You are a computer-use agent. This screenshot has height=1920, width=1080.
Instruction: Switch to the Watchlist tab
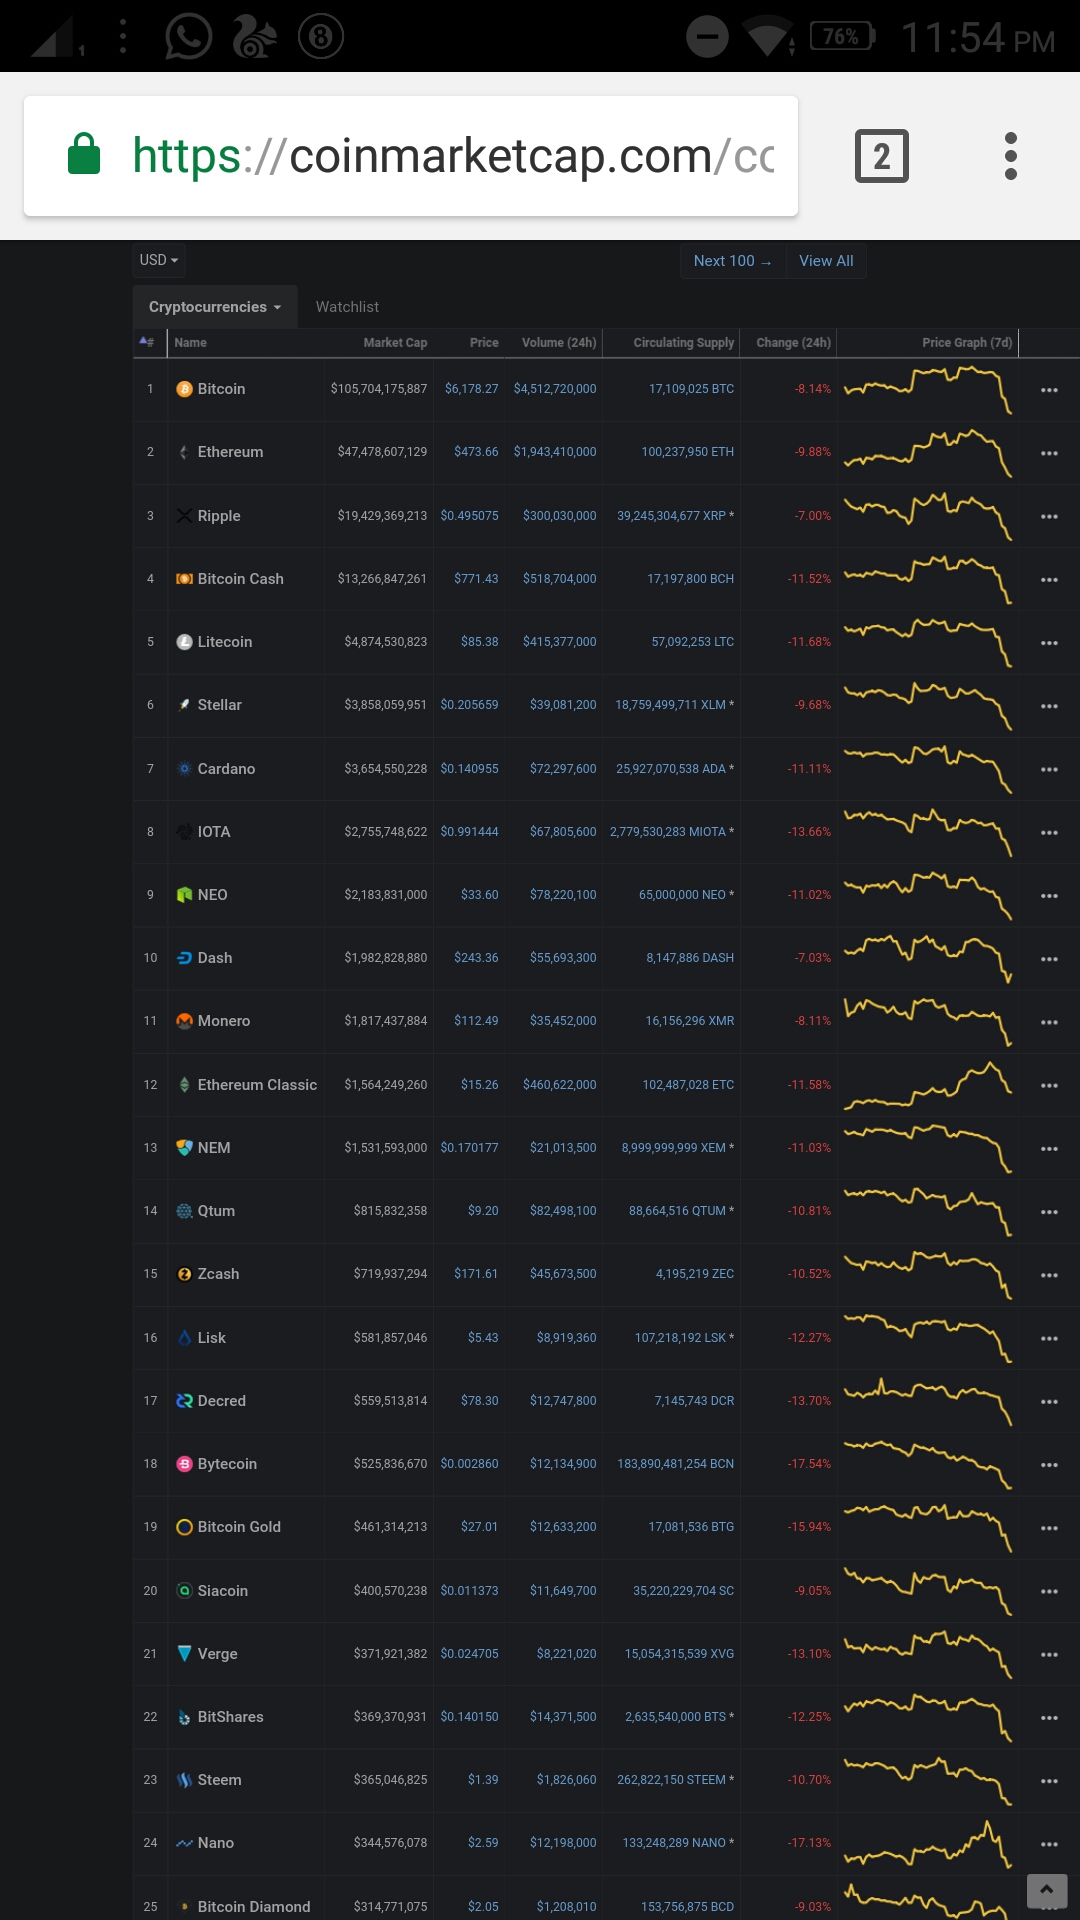tap(347, 307)
